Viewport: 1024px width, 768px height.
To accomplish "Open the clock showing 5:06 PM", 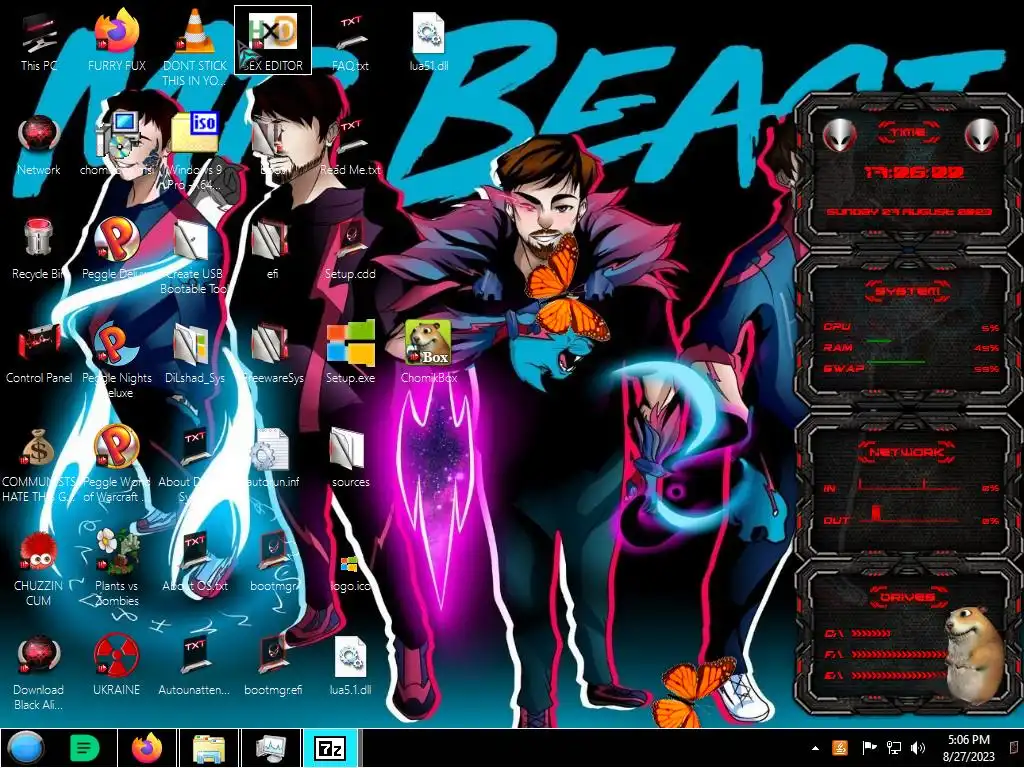I will (x=968, y=748).
